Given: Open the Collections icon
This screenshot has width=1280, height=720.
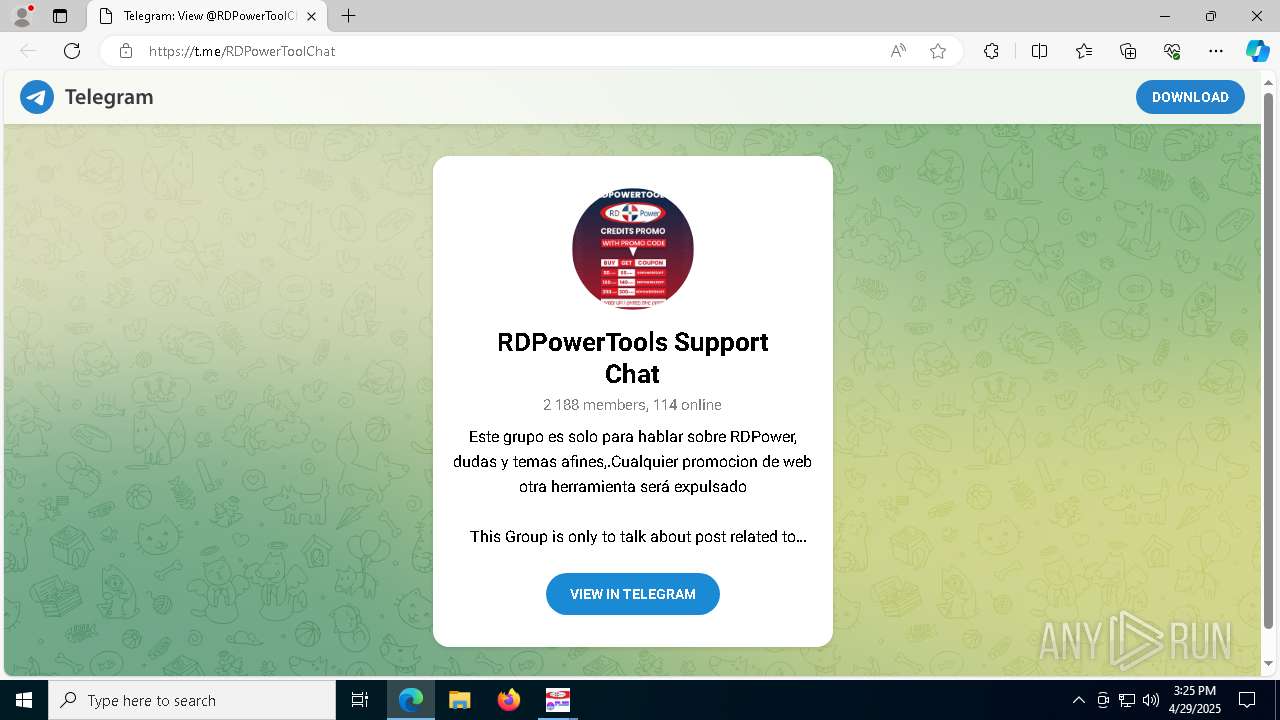Looking at the screenshot, I should pos(1128,51).
